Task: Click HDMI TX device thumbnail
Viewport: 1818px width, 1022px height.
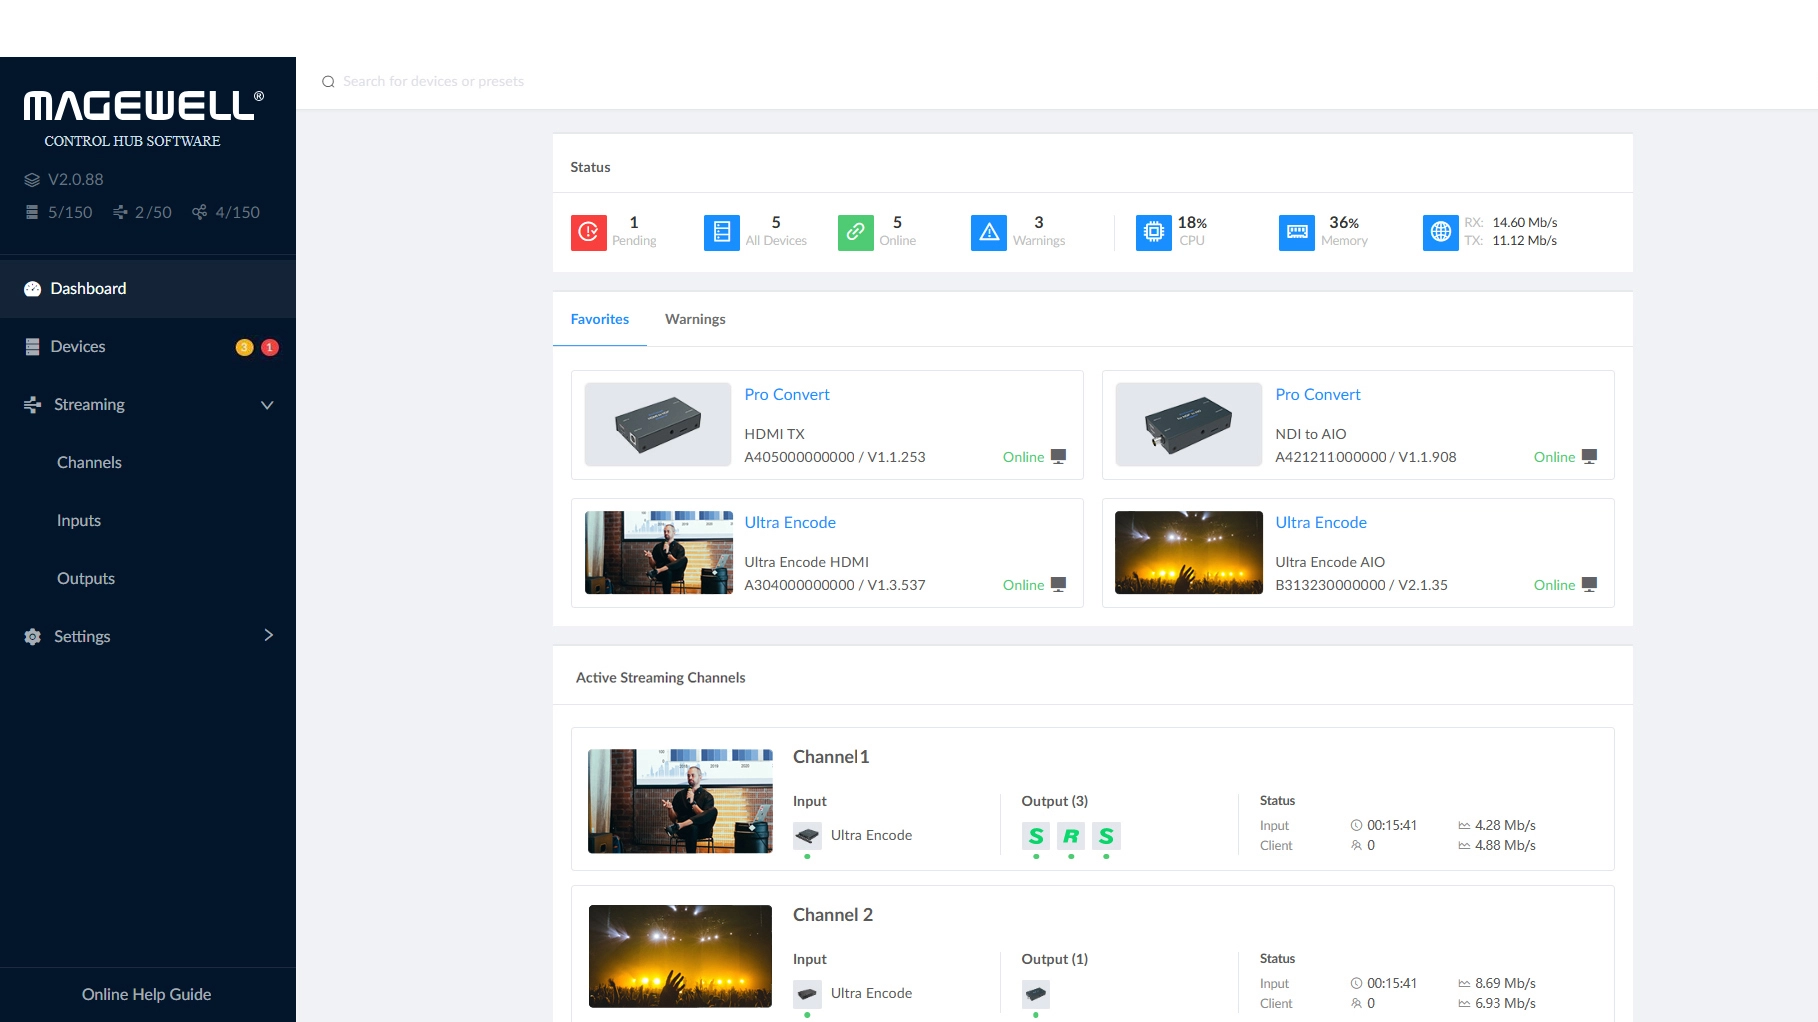Action: pyautogui.click(x=658, y=425)
